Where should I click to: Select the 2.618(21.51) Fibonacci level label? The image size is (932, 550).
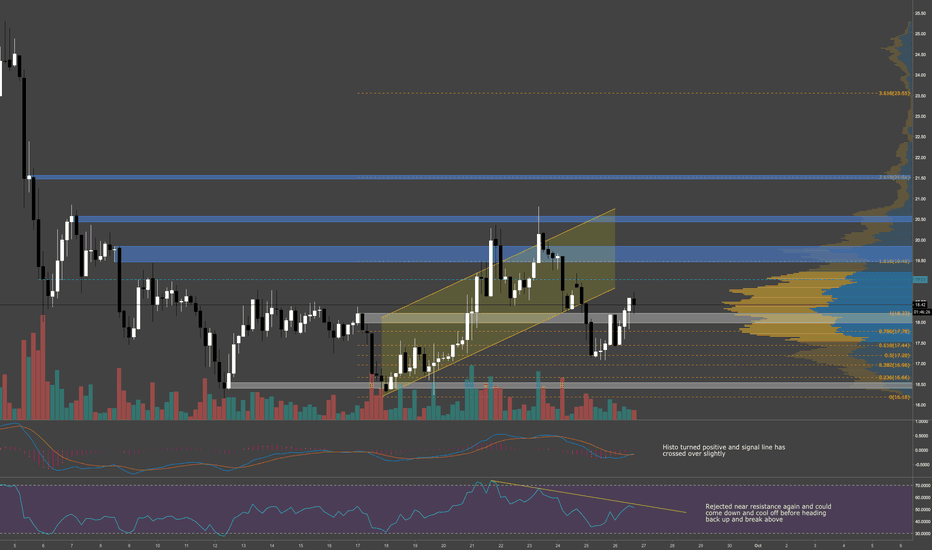coord(894,177)
